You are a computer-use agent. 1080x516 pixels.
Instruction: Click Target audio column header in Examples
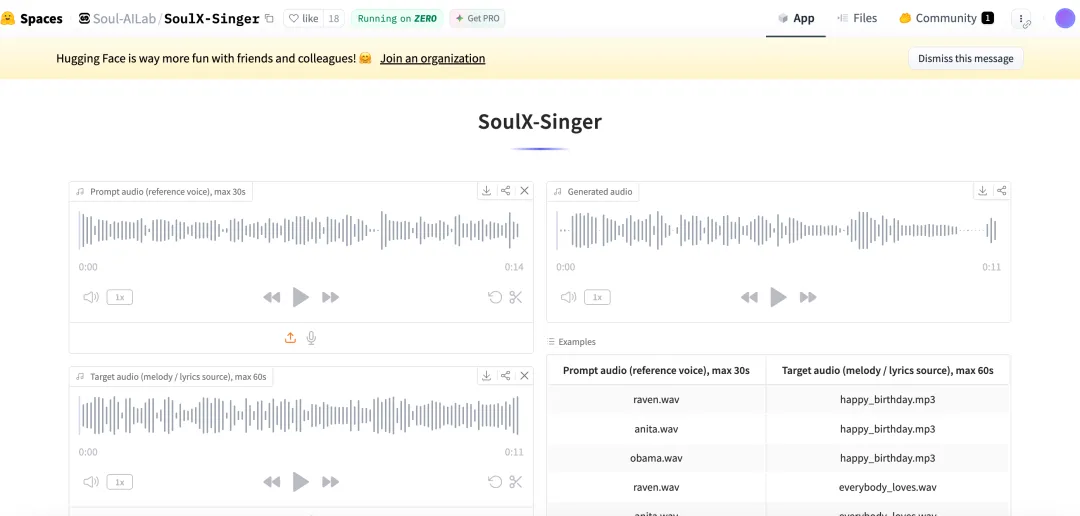887,370
